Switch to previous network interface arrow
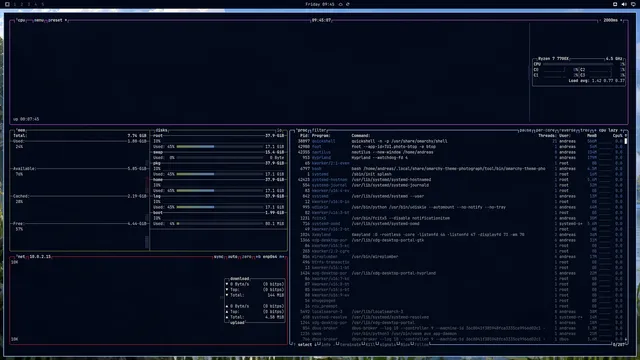Image resolution: width=640 pixels, height=360 pixels. 258,257
